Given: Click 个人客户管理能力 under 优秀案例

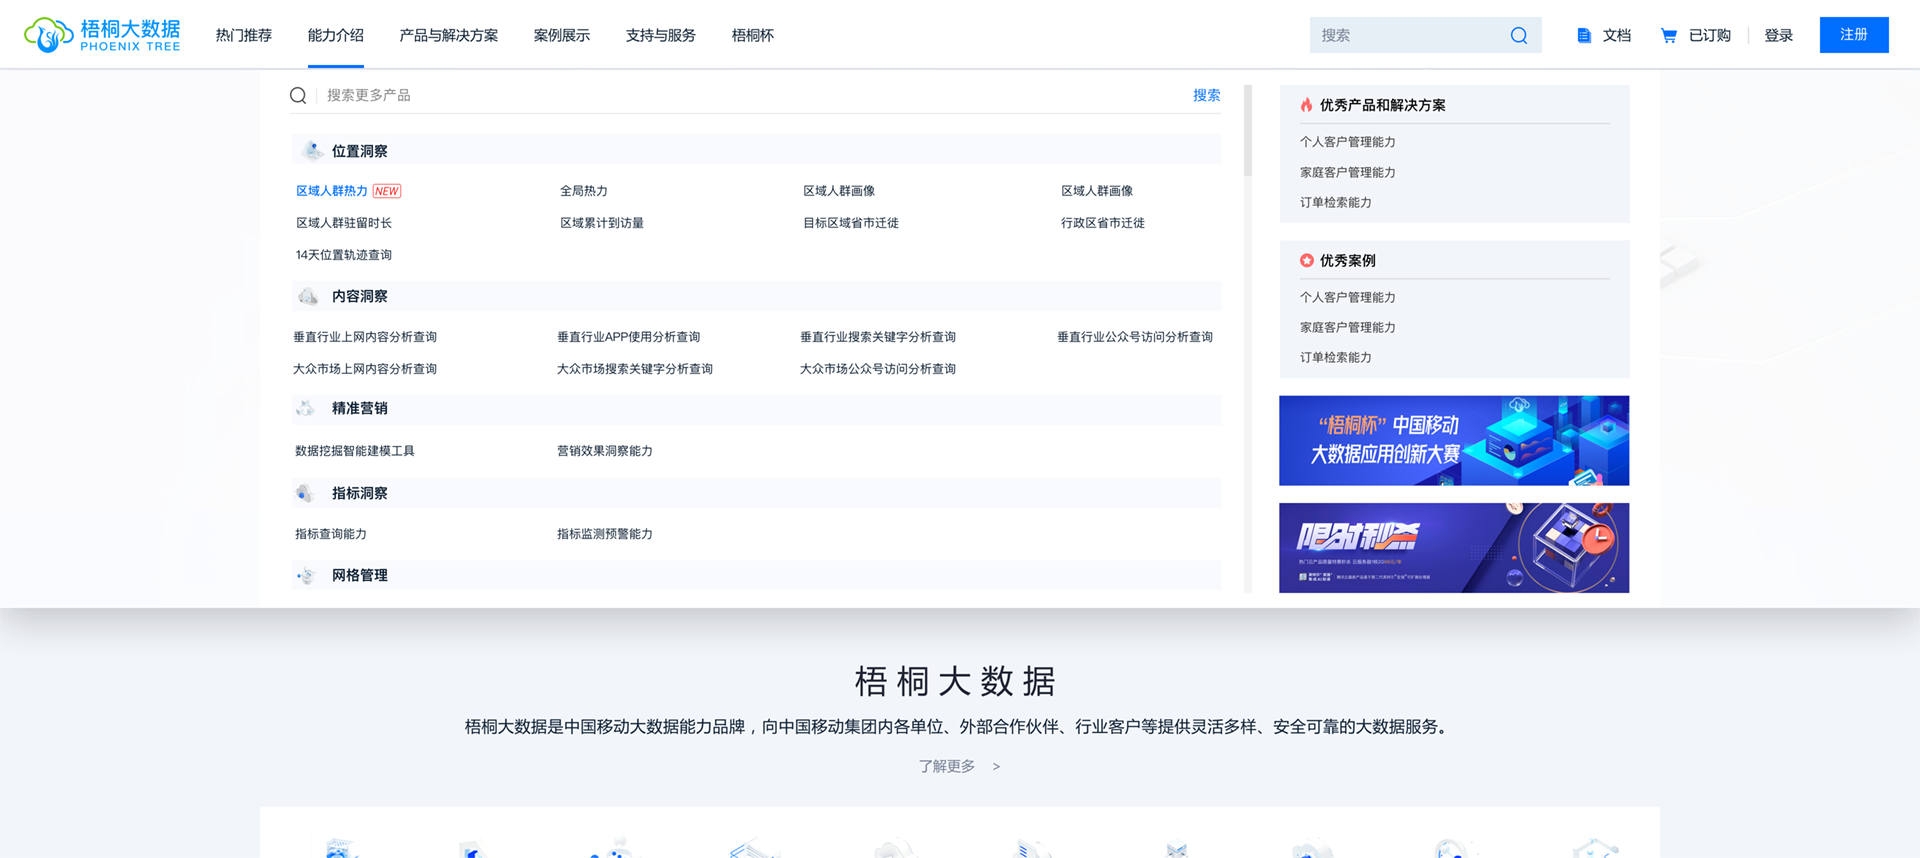Looking at the screenshot, I should (x=1348, y=297).
